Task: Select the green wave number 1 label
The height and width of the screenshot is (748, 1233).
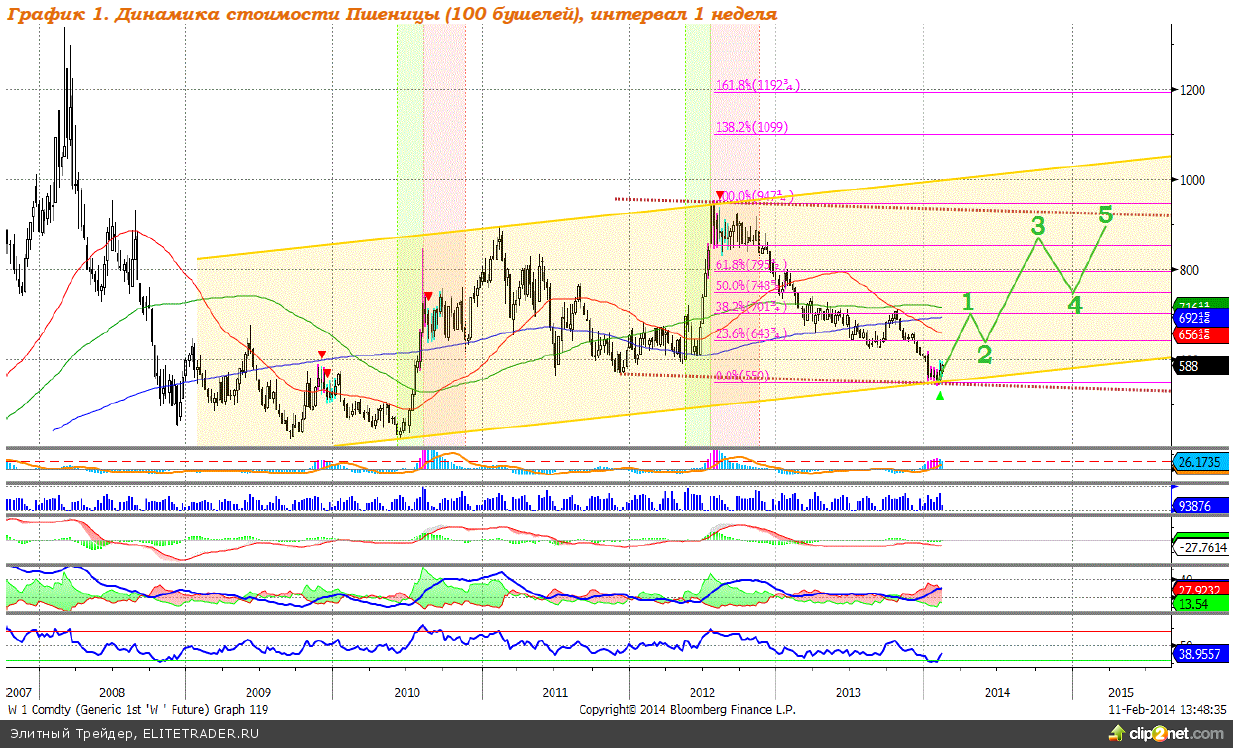Action: point(966,302)
